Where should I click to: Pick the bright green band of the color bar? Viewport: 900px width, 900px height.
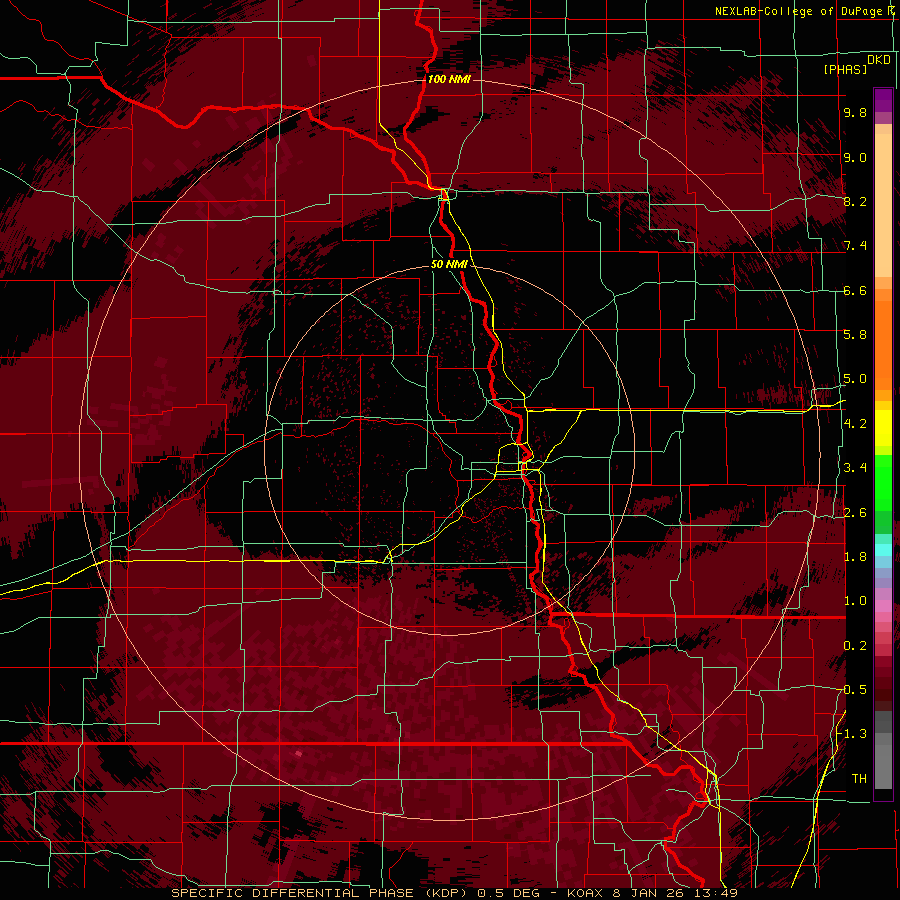point(883,482)
